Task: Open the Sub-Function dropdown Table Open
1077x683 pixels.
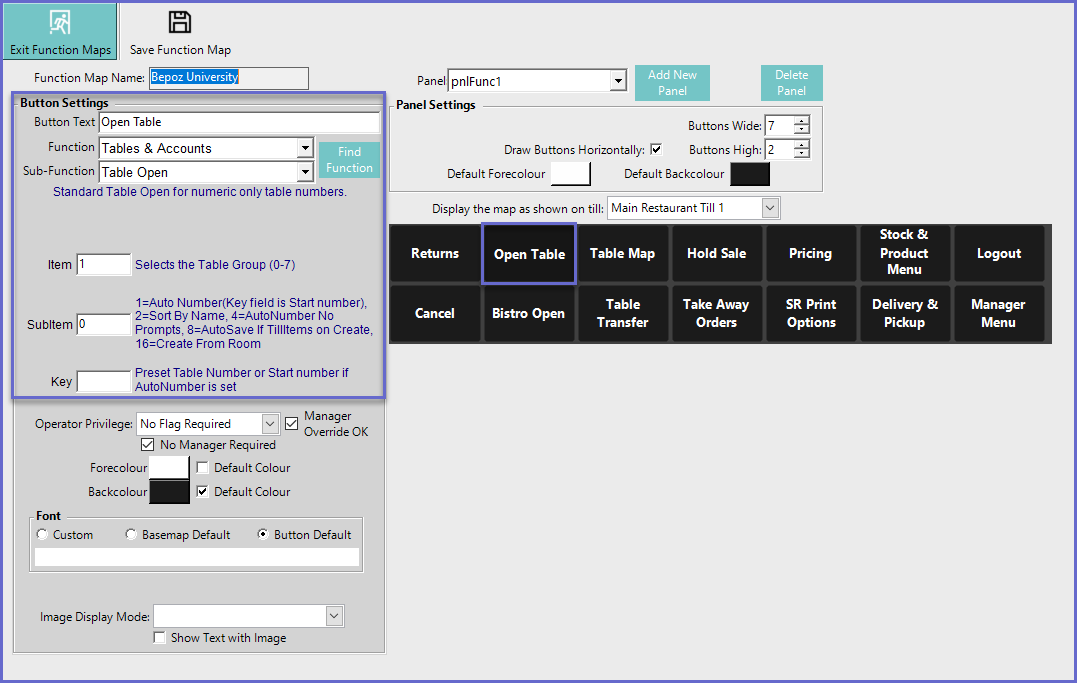Action: point(305,172)
